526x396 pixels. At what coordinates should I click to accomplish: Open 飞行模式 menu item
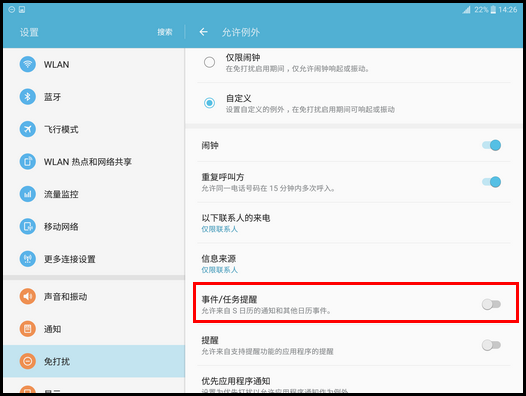click(x=94, y=130)
